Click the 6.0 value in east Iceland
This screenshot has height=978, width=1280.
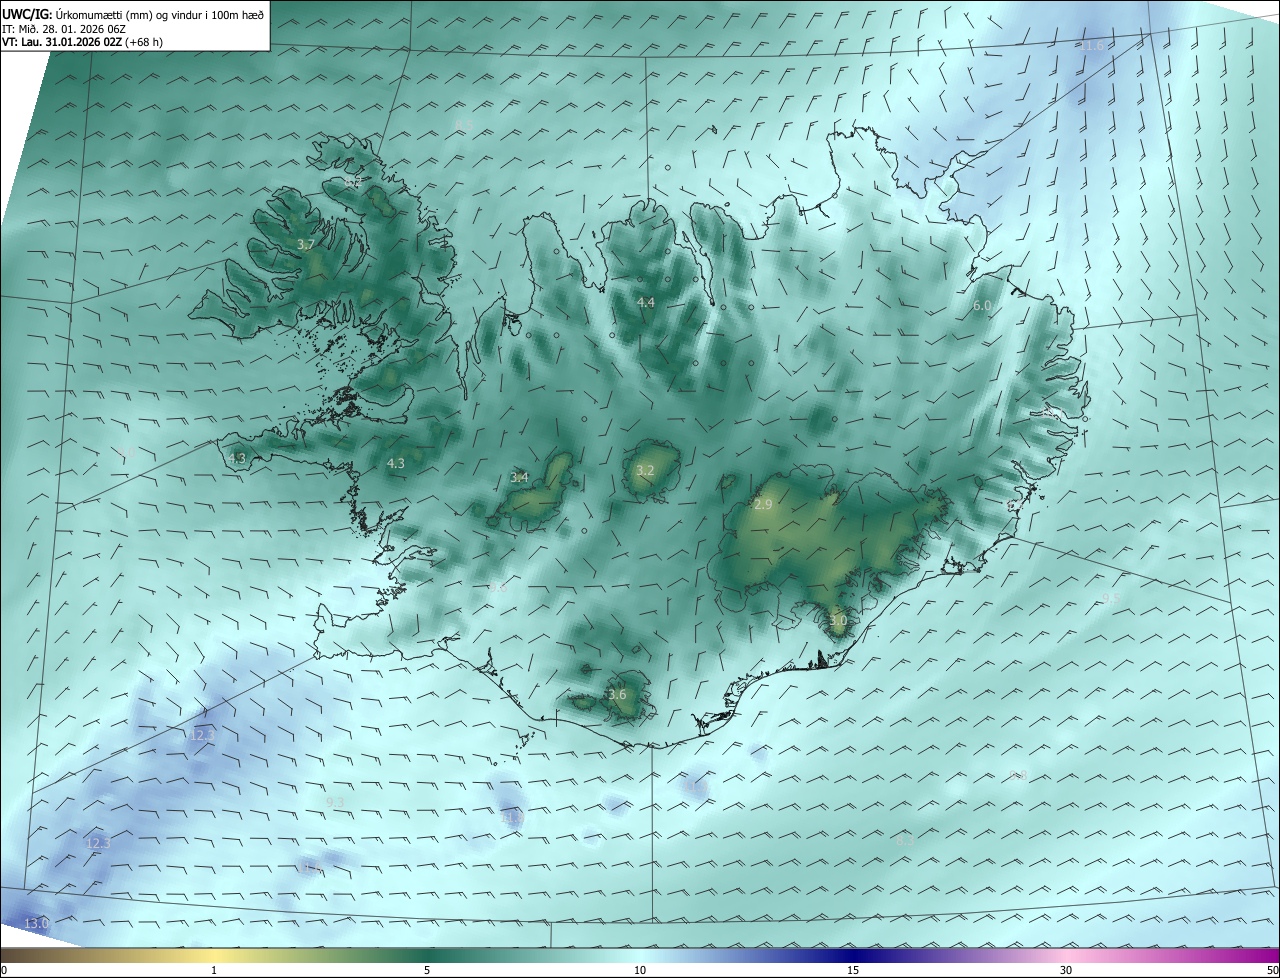pos(982,305)
